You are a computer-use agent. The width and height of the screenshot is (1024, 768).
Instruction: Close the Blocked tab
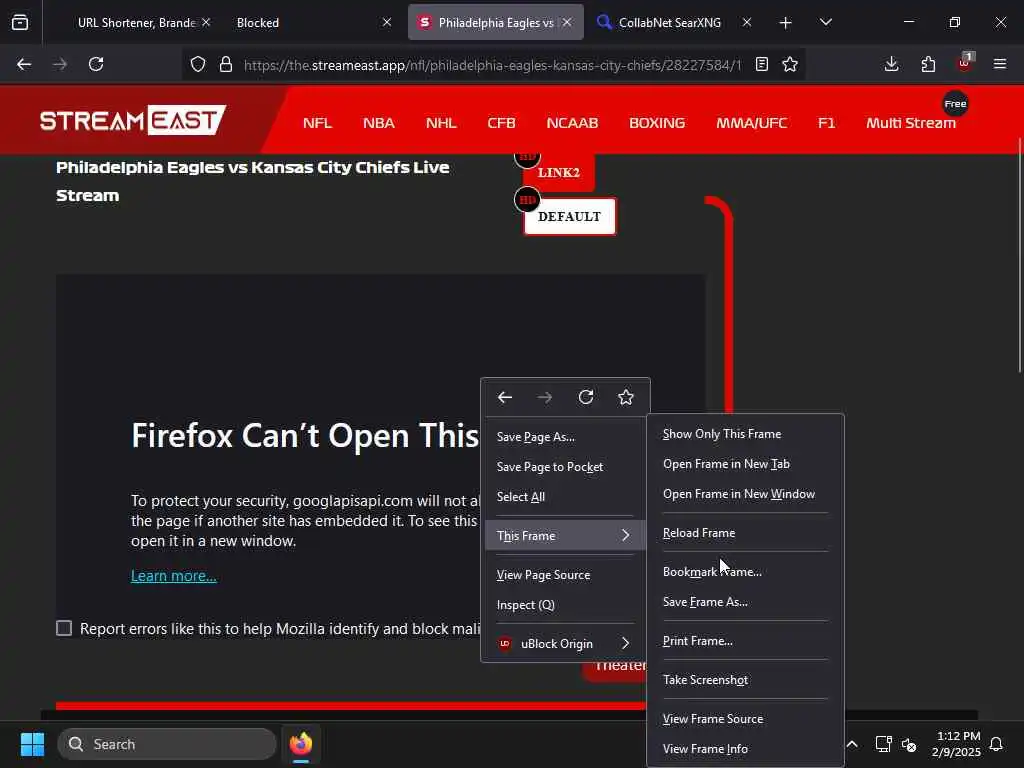coord(387,22)
